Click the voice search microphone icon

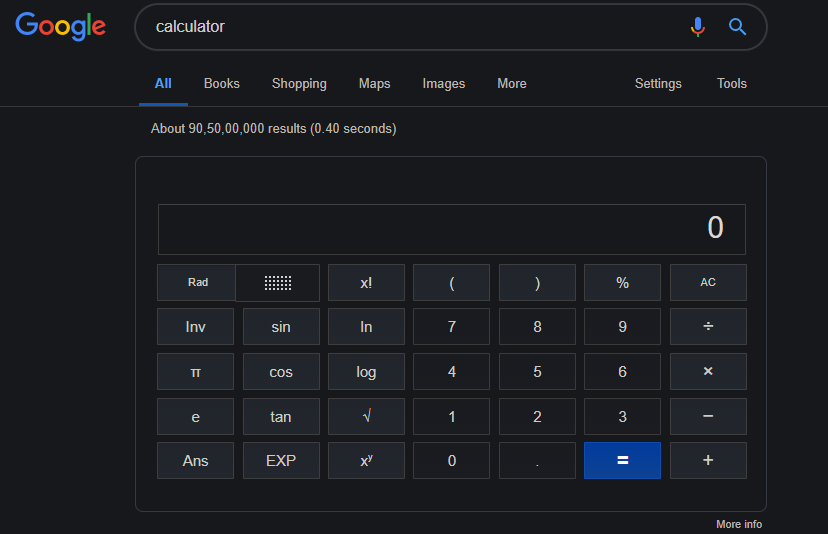698,27
